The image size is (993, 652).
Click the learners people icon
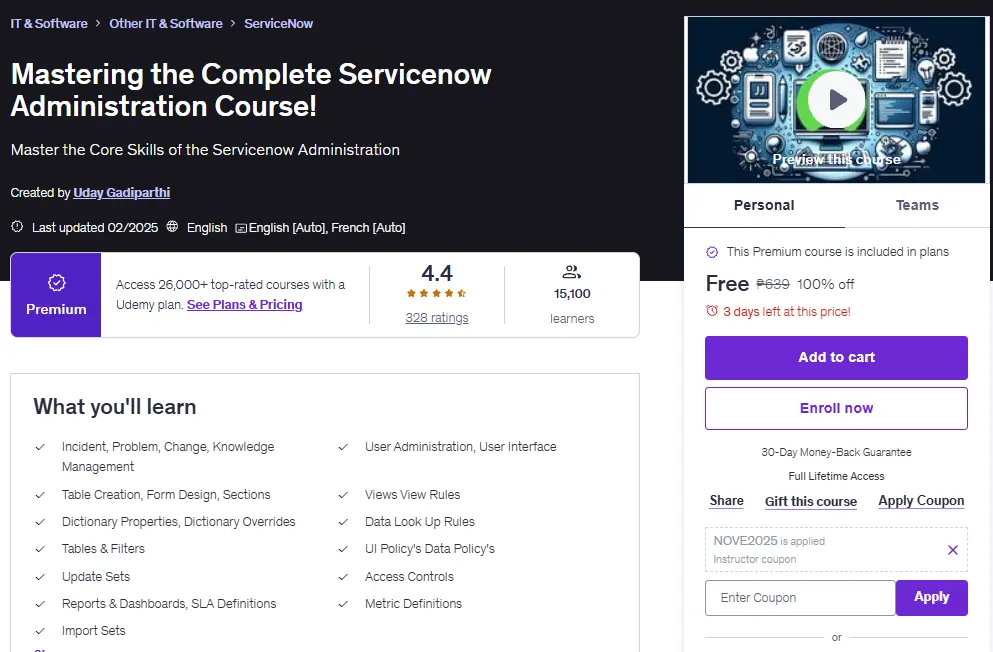(x=571, y=272)
